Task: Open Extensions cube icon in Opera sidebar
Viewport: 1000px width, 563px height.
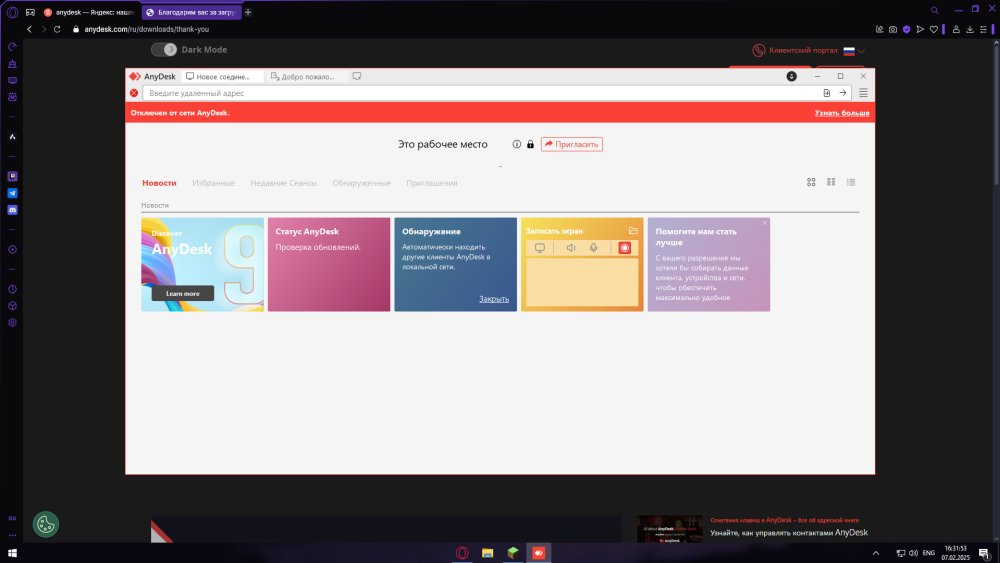Action: 12,306
